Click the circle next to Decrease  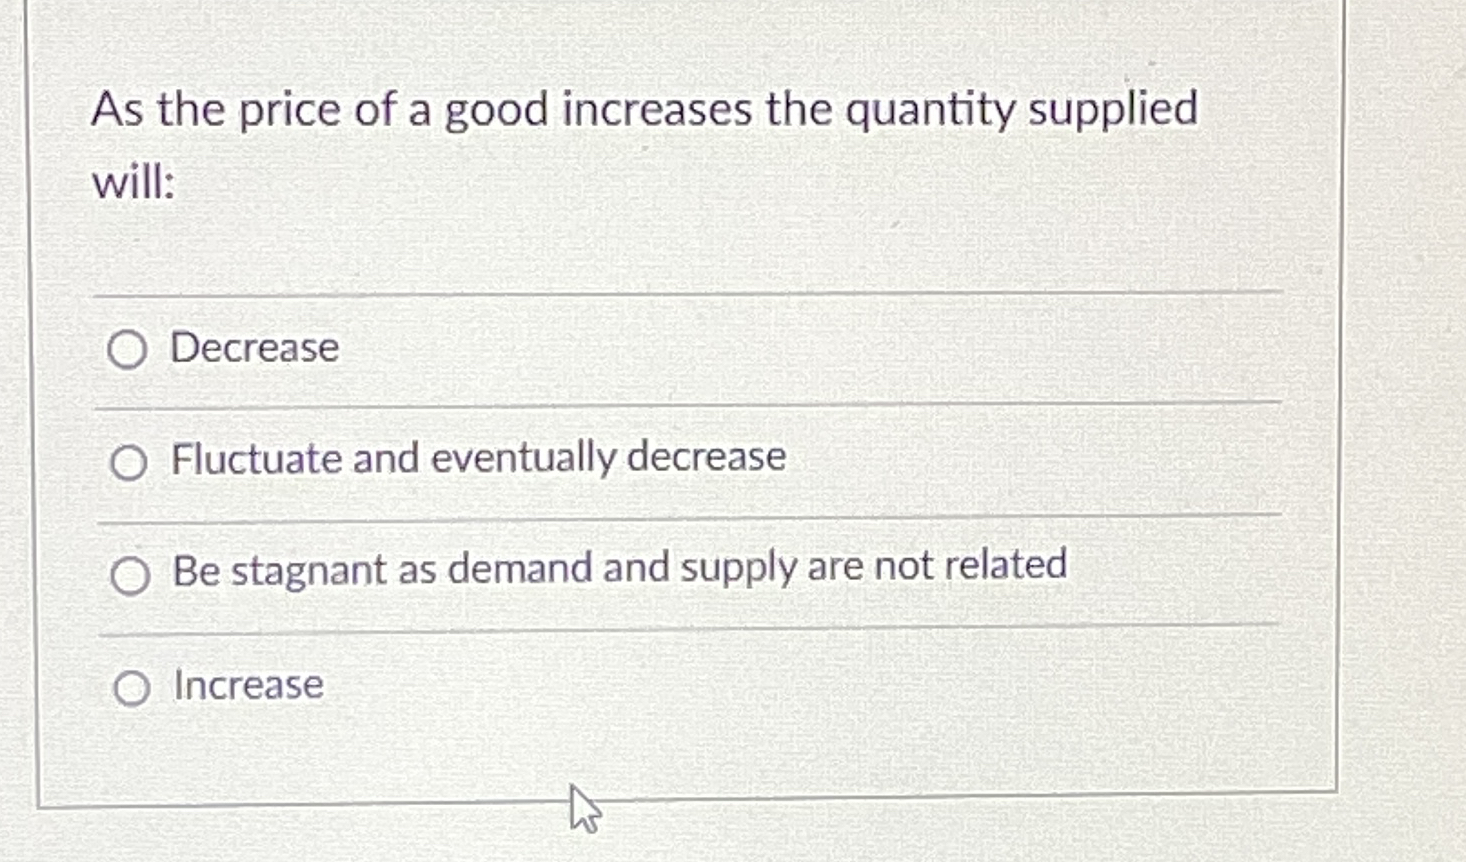128,350
